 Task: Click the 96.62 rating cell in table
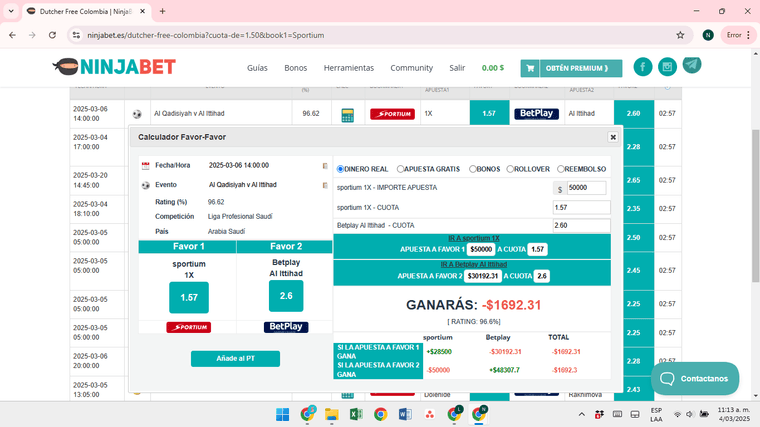(x=311, y=113)
